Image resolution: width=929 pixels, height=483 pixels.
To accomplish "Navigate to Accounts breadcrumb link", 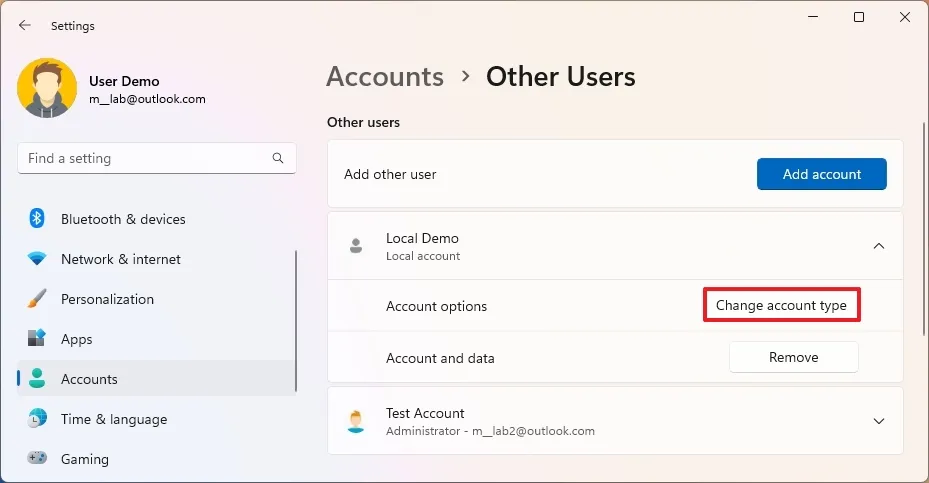I will tap(385, 77).
